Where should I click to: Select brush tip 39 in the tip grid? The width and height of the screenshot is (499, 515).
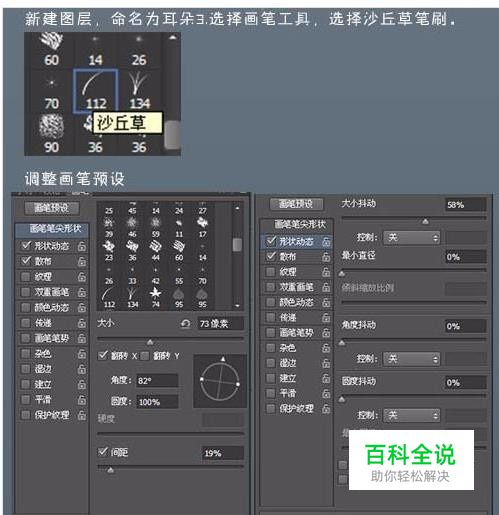[x=109, y=228]
